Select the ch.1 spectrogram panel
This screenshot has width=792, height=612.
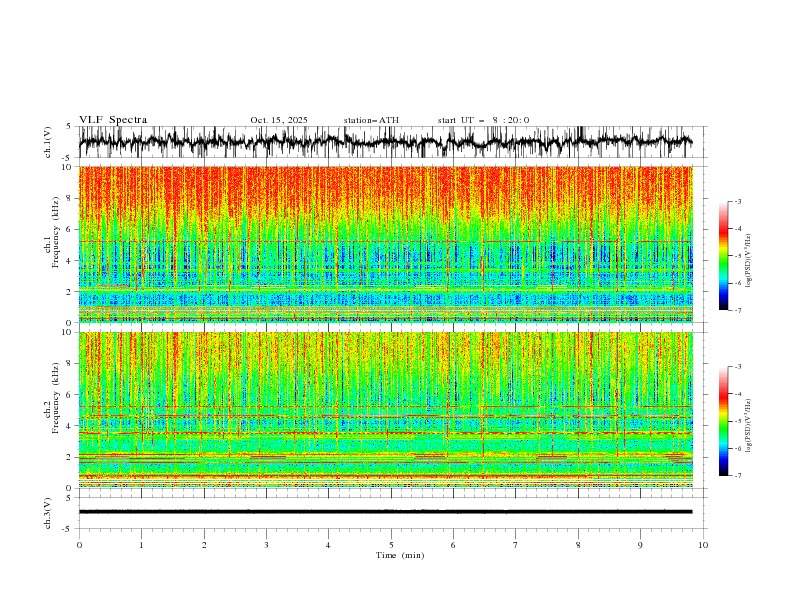click(x=385, y=244)
